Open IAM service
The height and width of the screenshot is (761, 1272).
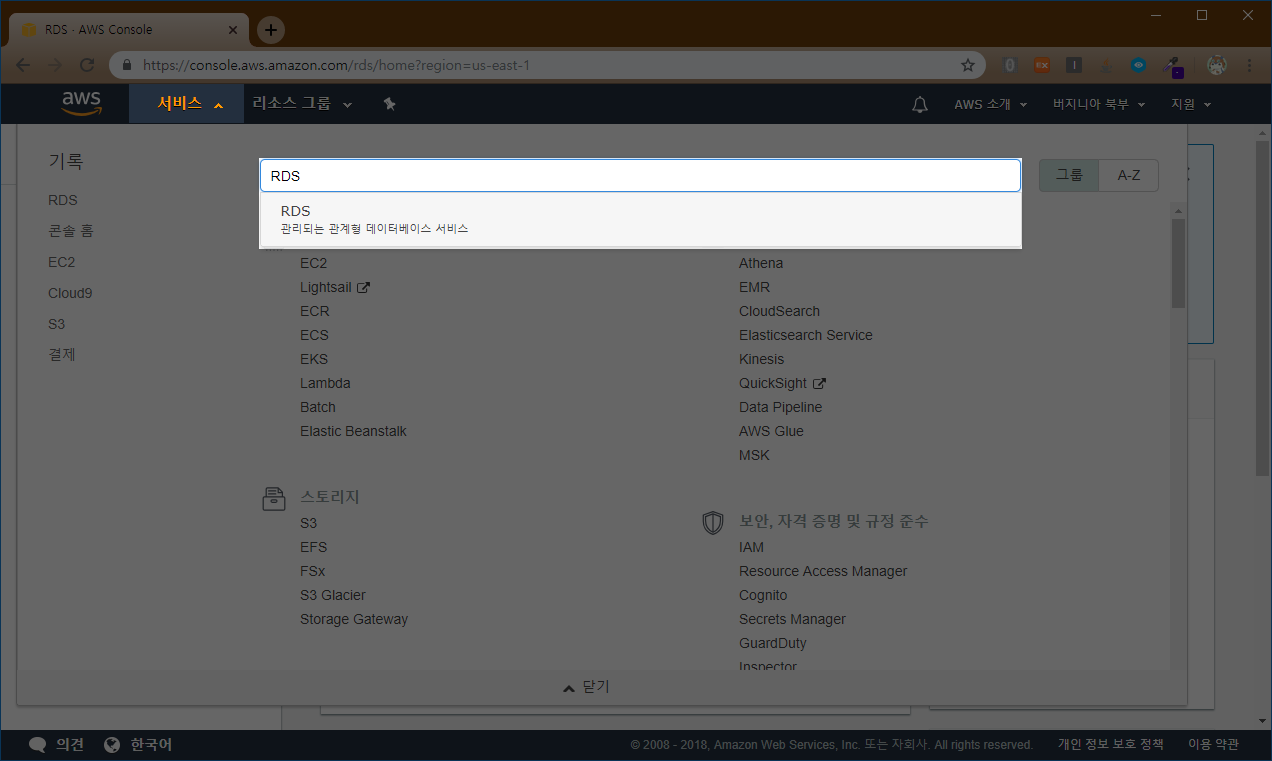pyautogui.click(x=751, y=547)
